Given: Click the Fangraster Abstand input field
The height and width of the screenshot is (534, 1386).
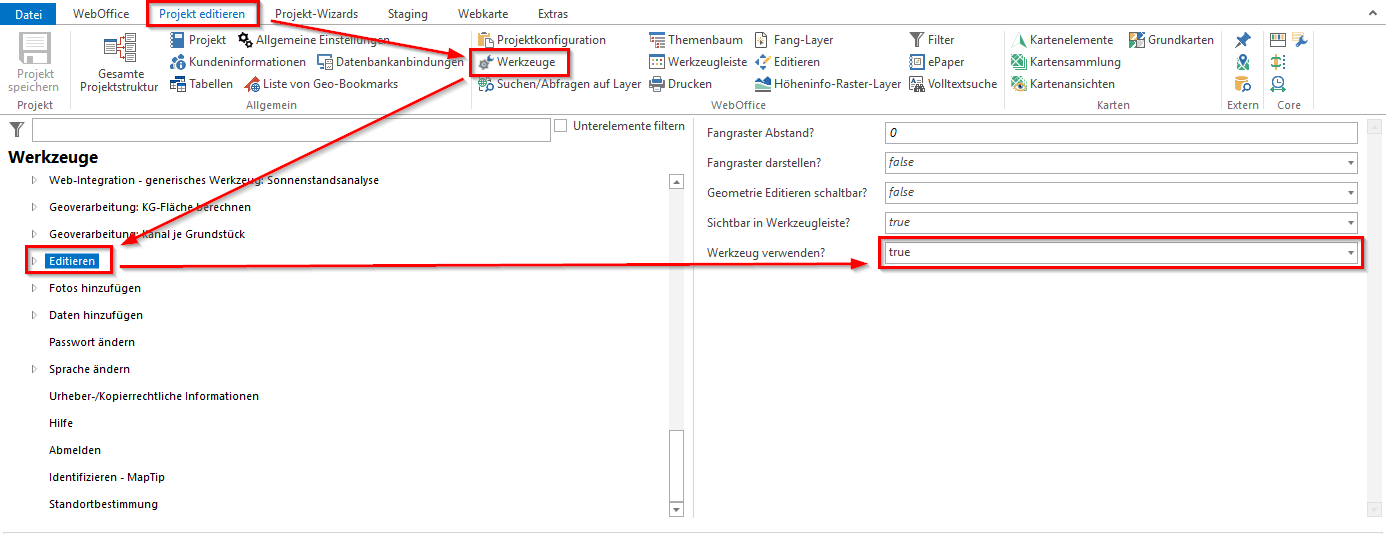Looking at the screenshot, I should [1120, 133].
